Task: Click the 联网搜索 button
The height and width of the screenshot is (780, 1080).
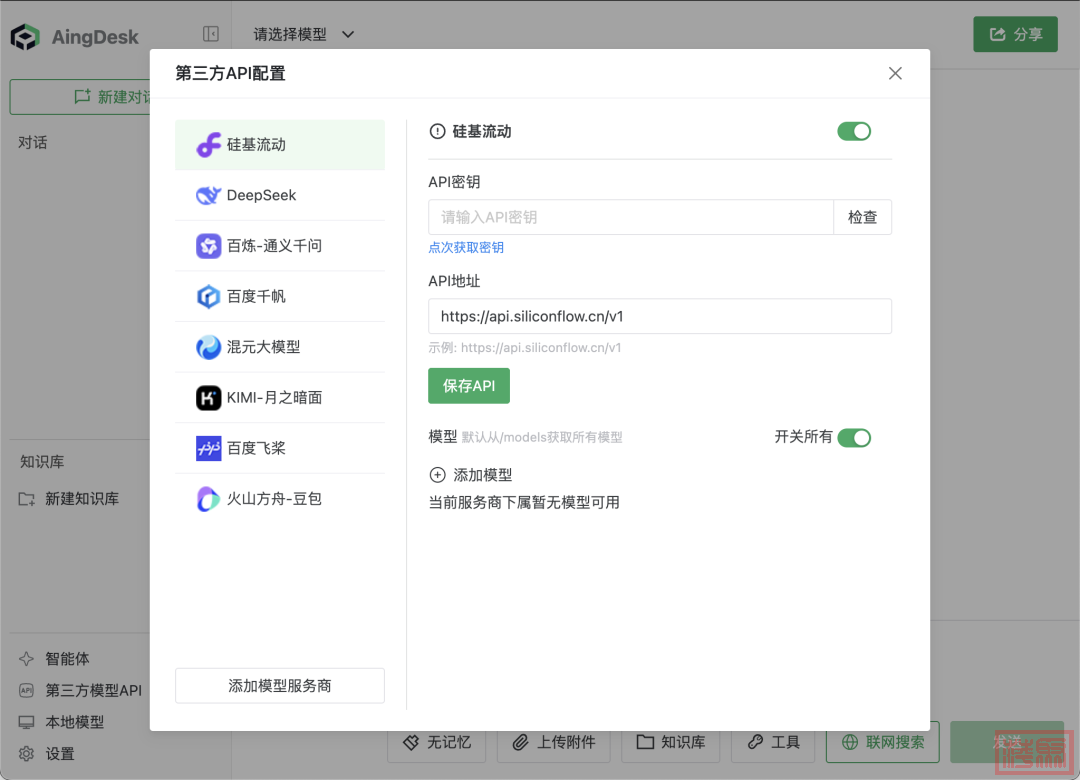Action: (x=883, y=742)
